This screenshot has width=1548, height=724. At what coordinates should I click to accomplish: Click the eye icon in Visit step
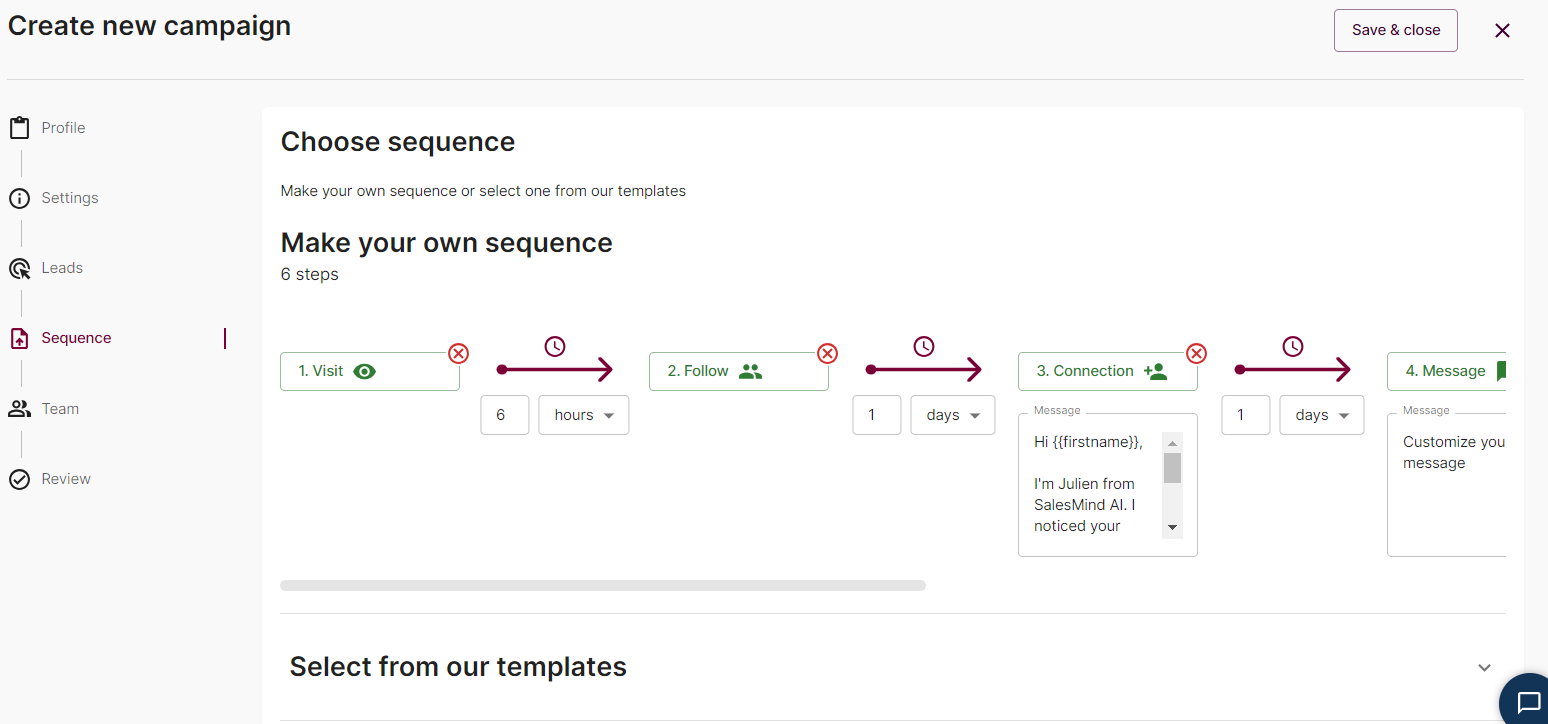[x=365, y=371]
